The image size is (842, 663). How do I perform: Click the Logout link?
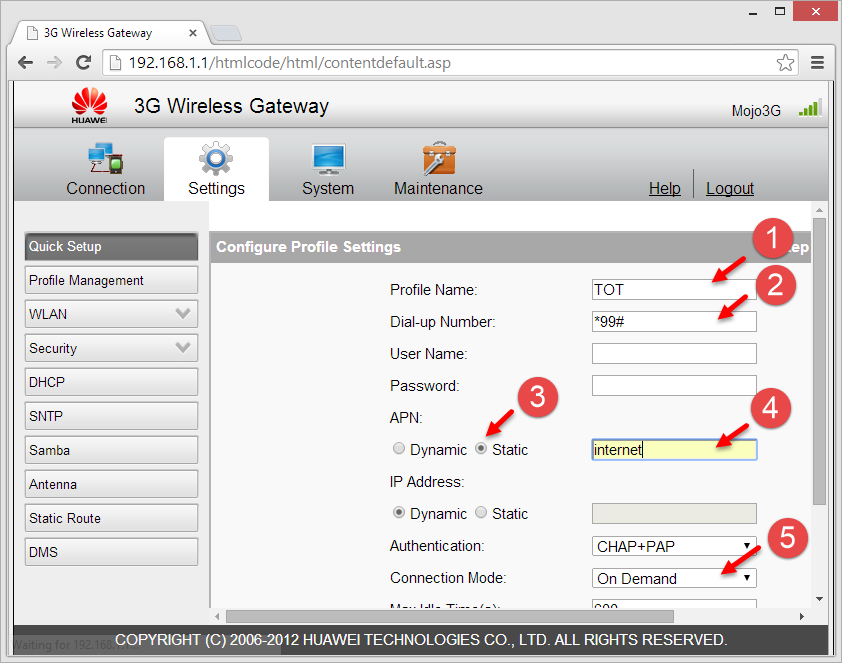coord(730,188)
